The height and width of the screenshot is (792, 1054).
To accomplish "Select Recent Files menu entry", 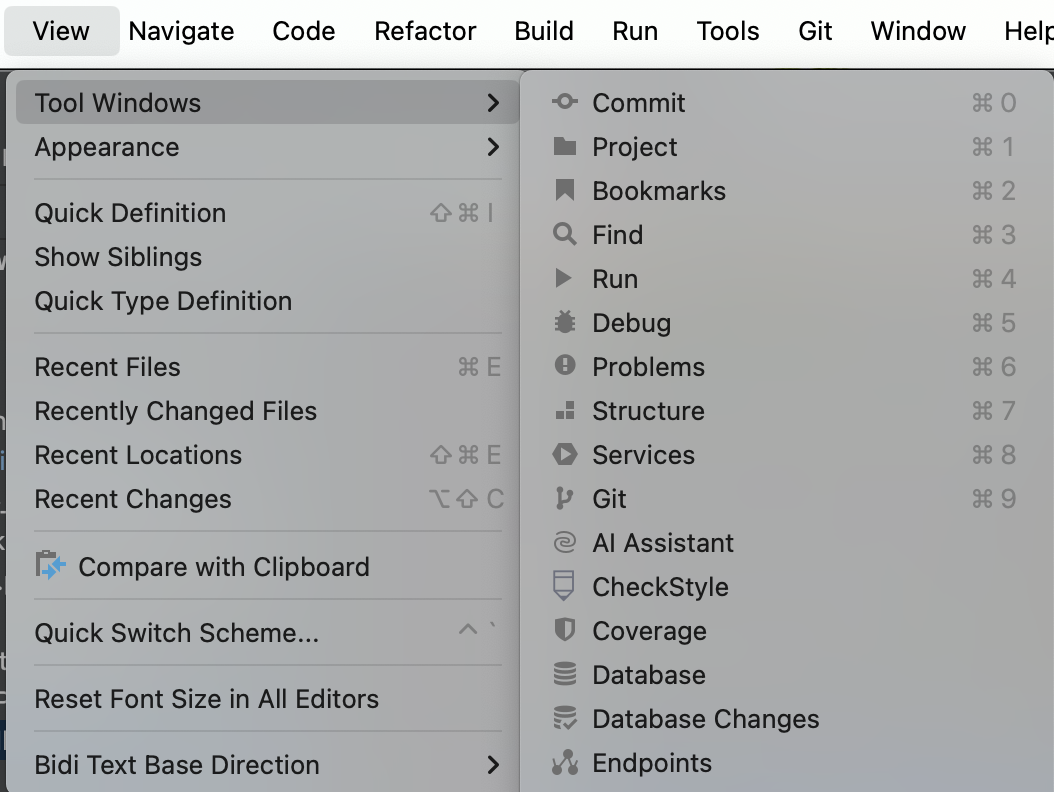I will click(108, 367).
